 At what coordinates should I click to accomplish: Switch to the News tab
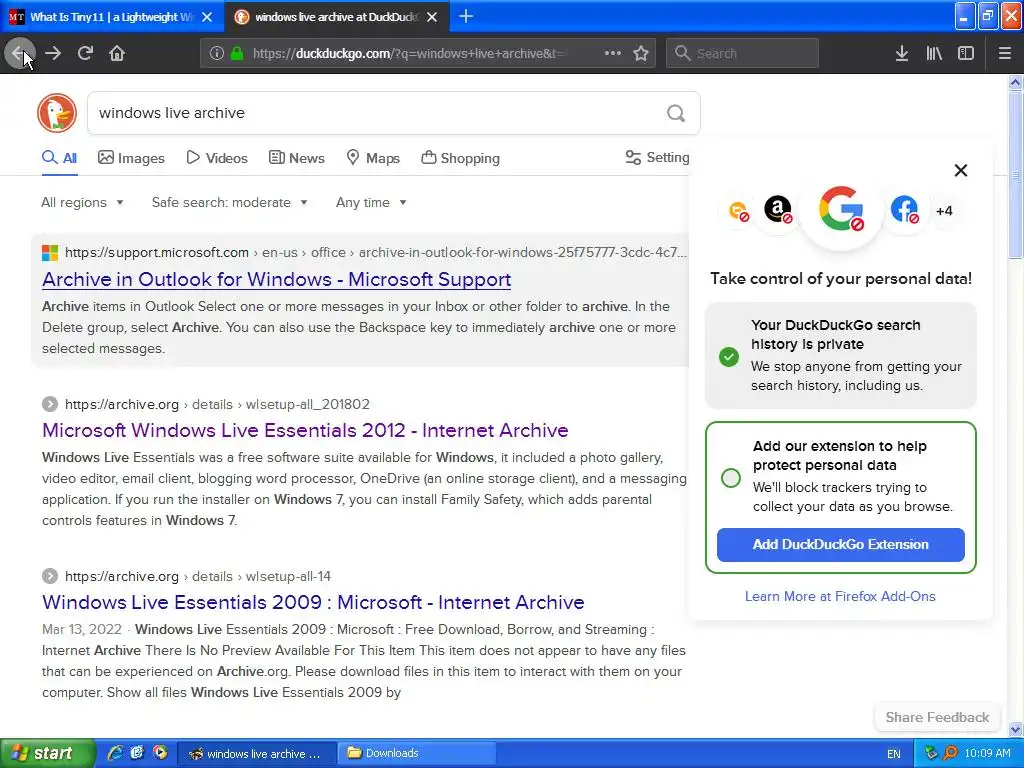[296, 158]
